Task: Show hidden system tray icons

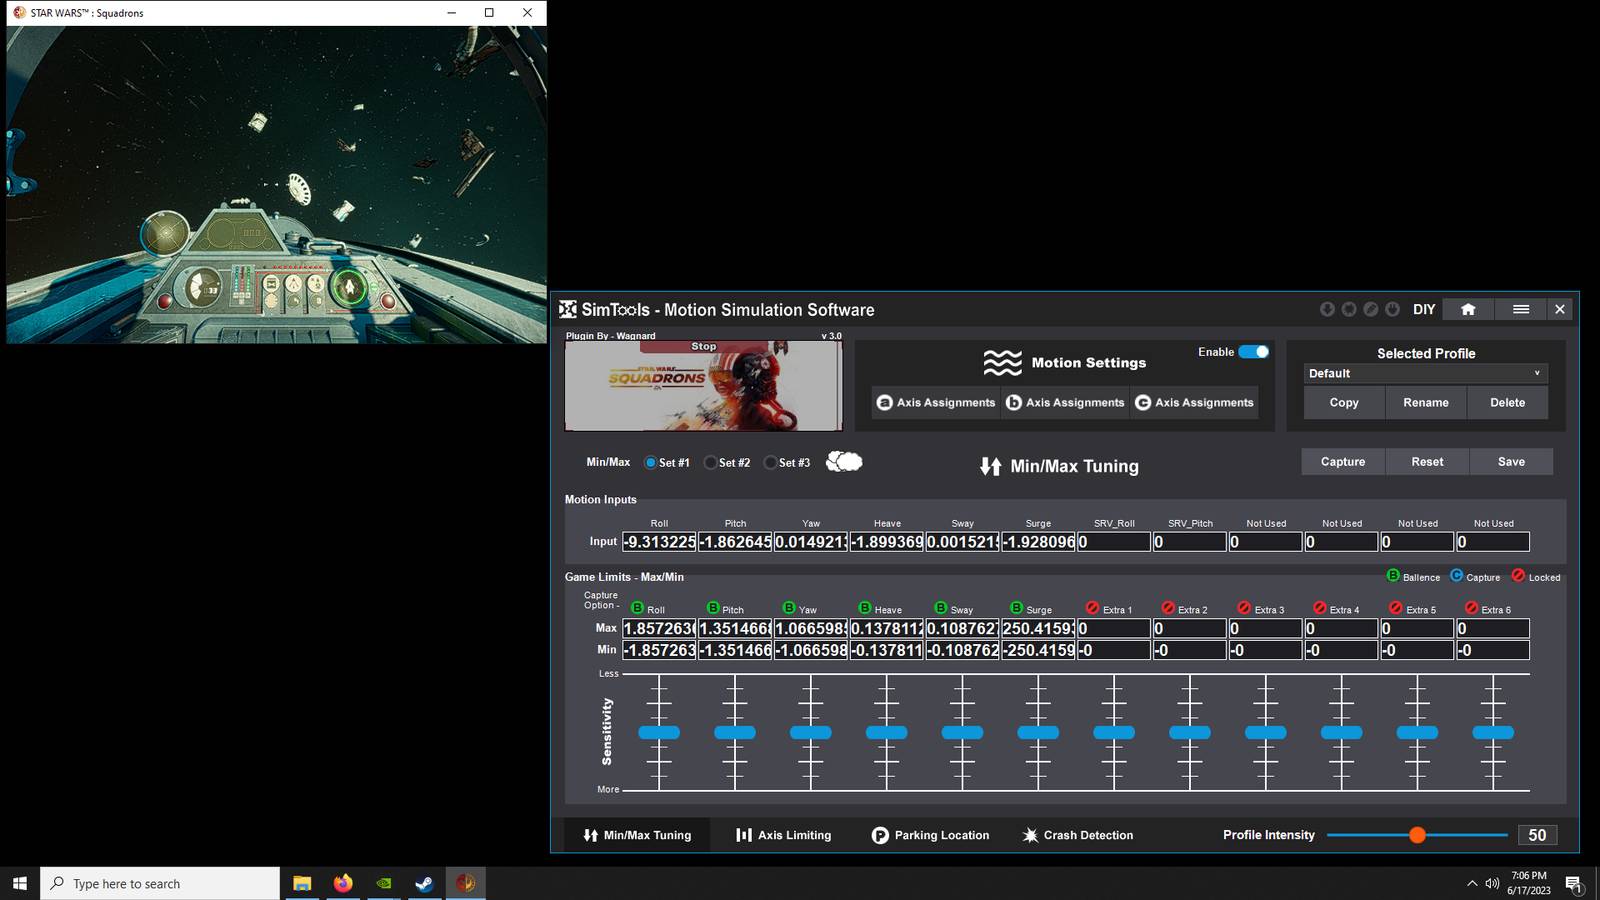Action: coord(1471,883)
